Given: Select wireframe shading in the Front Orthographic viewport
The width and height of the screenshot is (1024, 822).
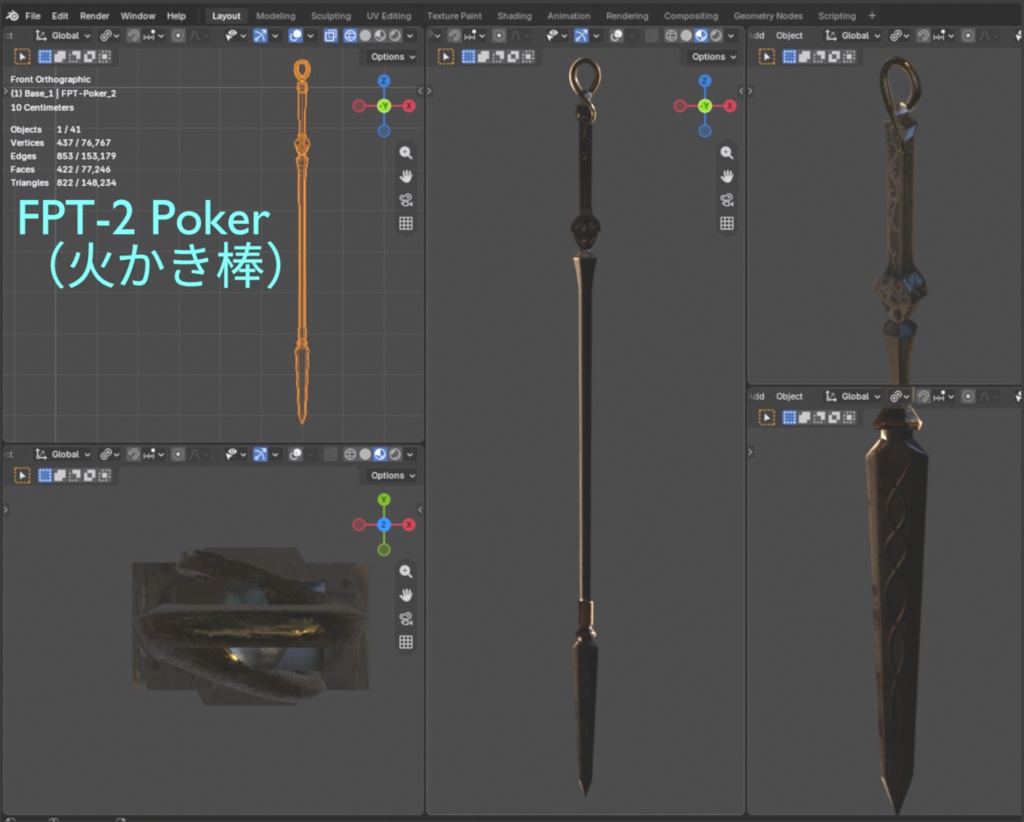Looking at the screenshot, I should [x=350, y=36].
